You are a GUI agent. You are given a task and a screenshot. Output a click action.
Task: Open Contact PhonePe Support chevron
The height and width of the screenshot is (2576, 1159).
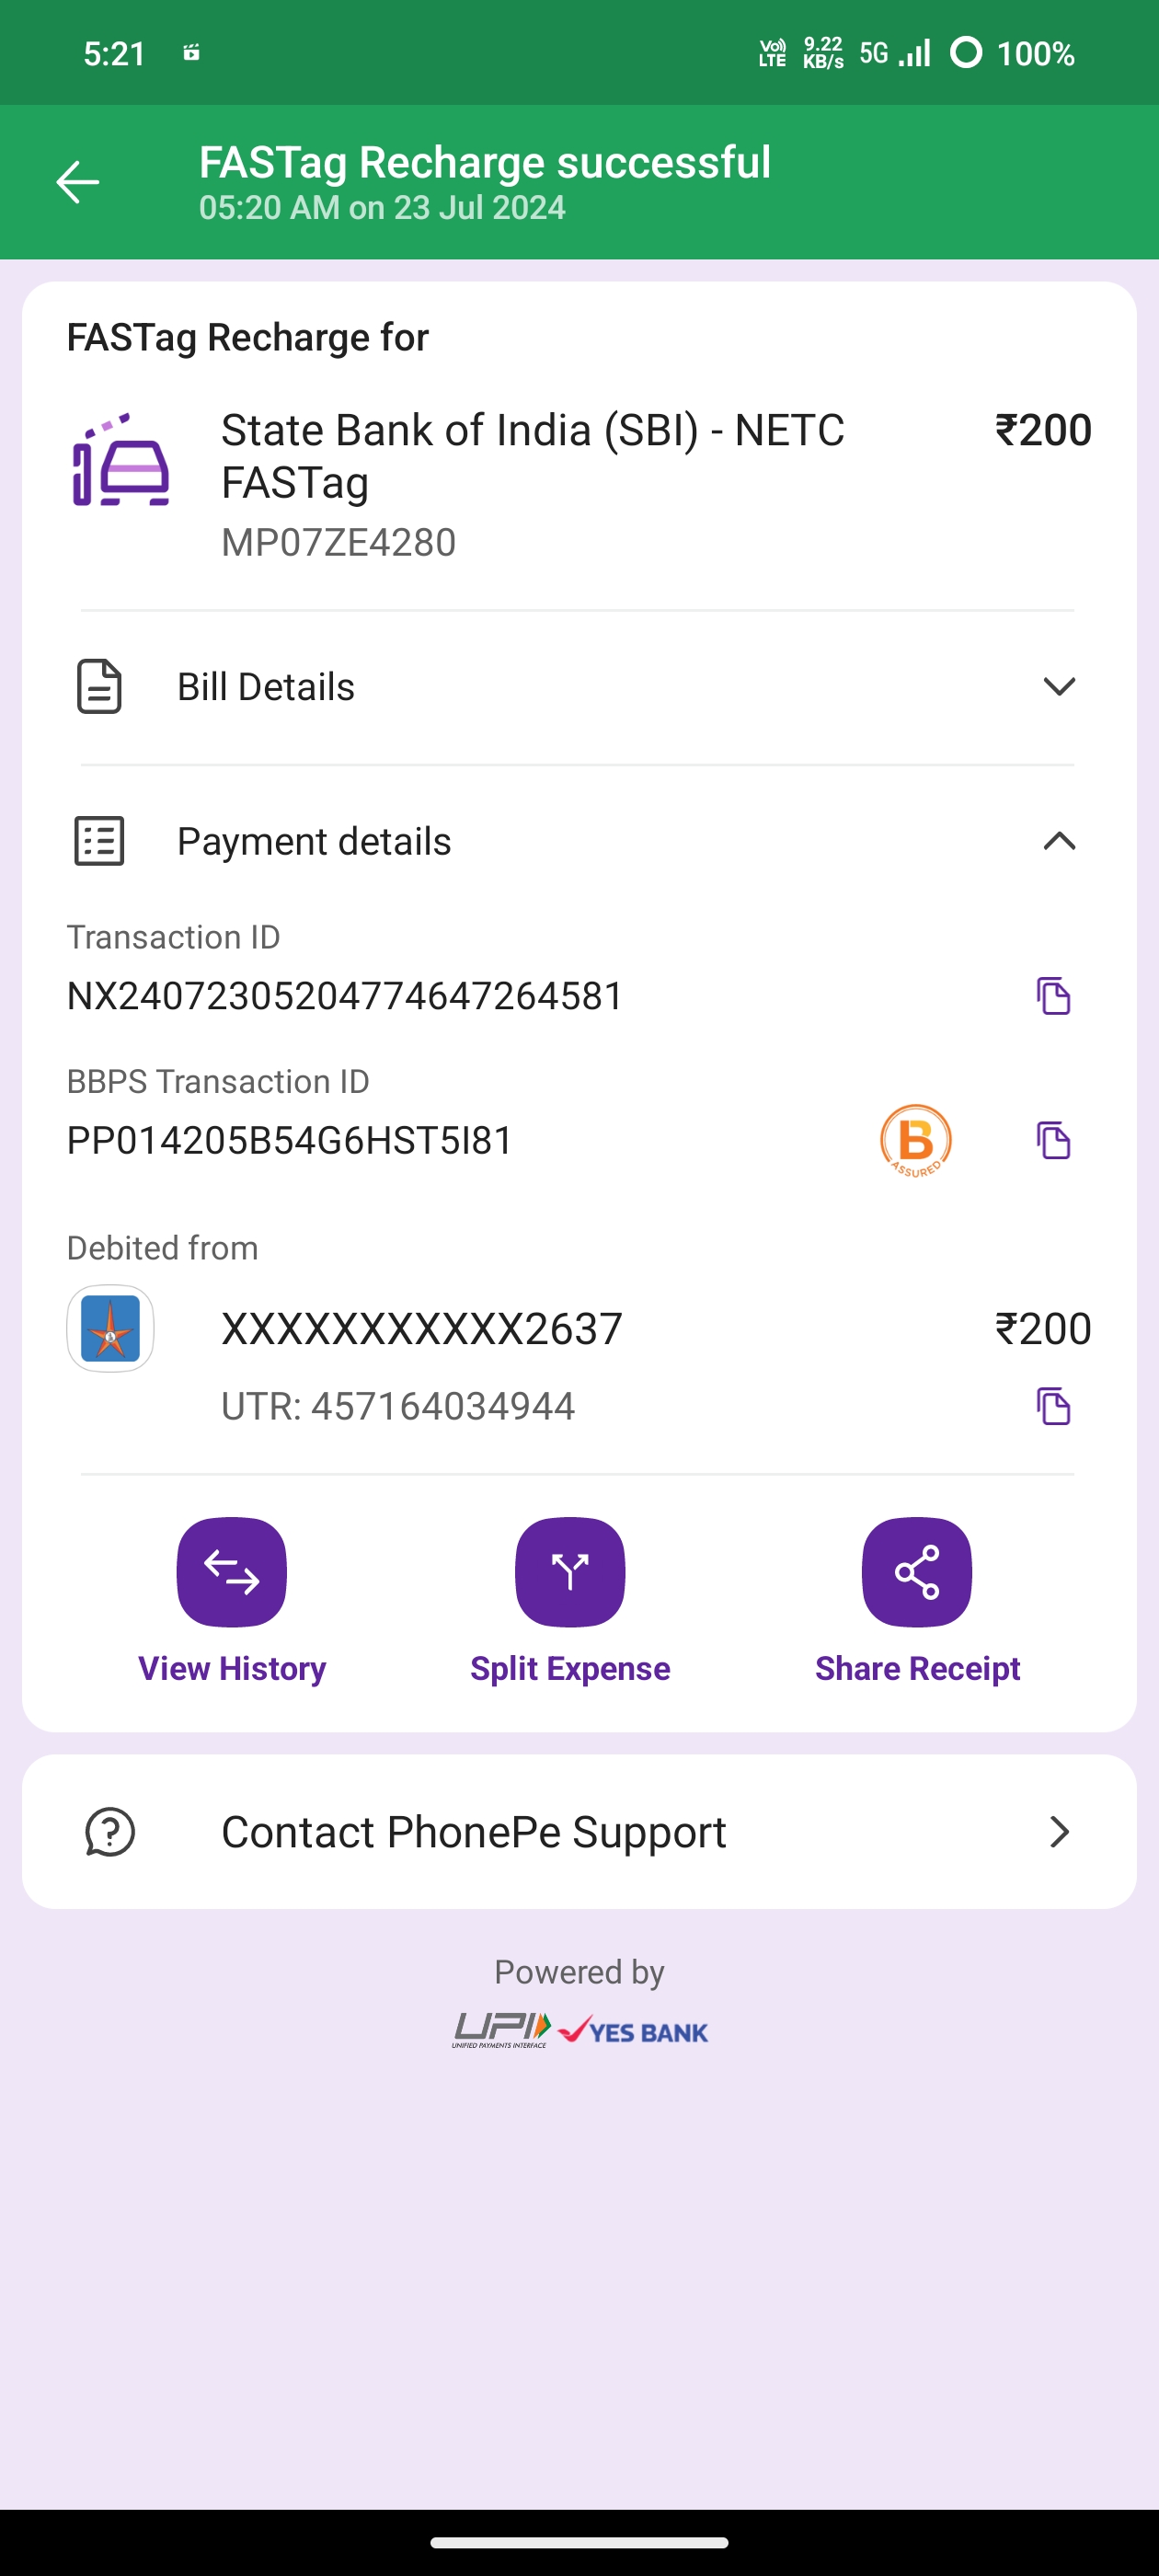(x=1059, y=1832)
